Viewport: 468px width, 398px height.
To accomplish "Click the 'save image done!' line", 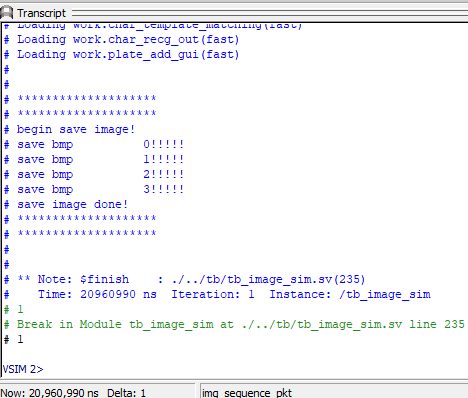I will click(x=66, y=204).
